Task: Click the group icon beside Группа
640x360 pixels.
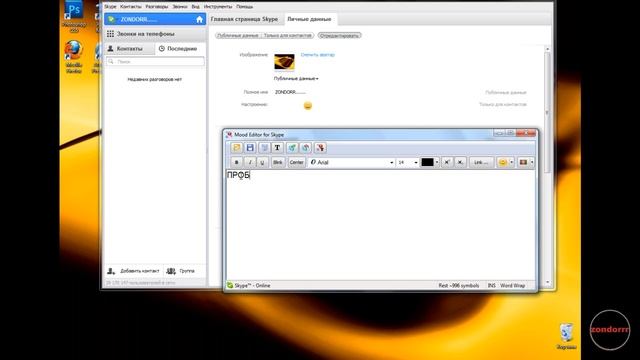Action: [171, 271]
